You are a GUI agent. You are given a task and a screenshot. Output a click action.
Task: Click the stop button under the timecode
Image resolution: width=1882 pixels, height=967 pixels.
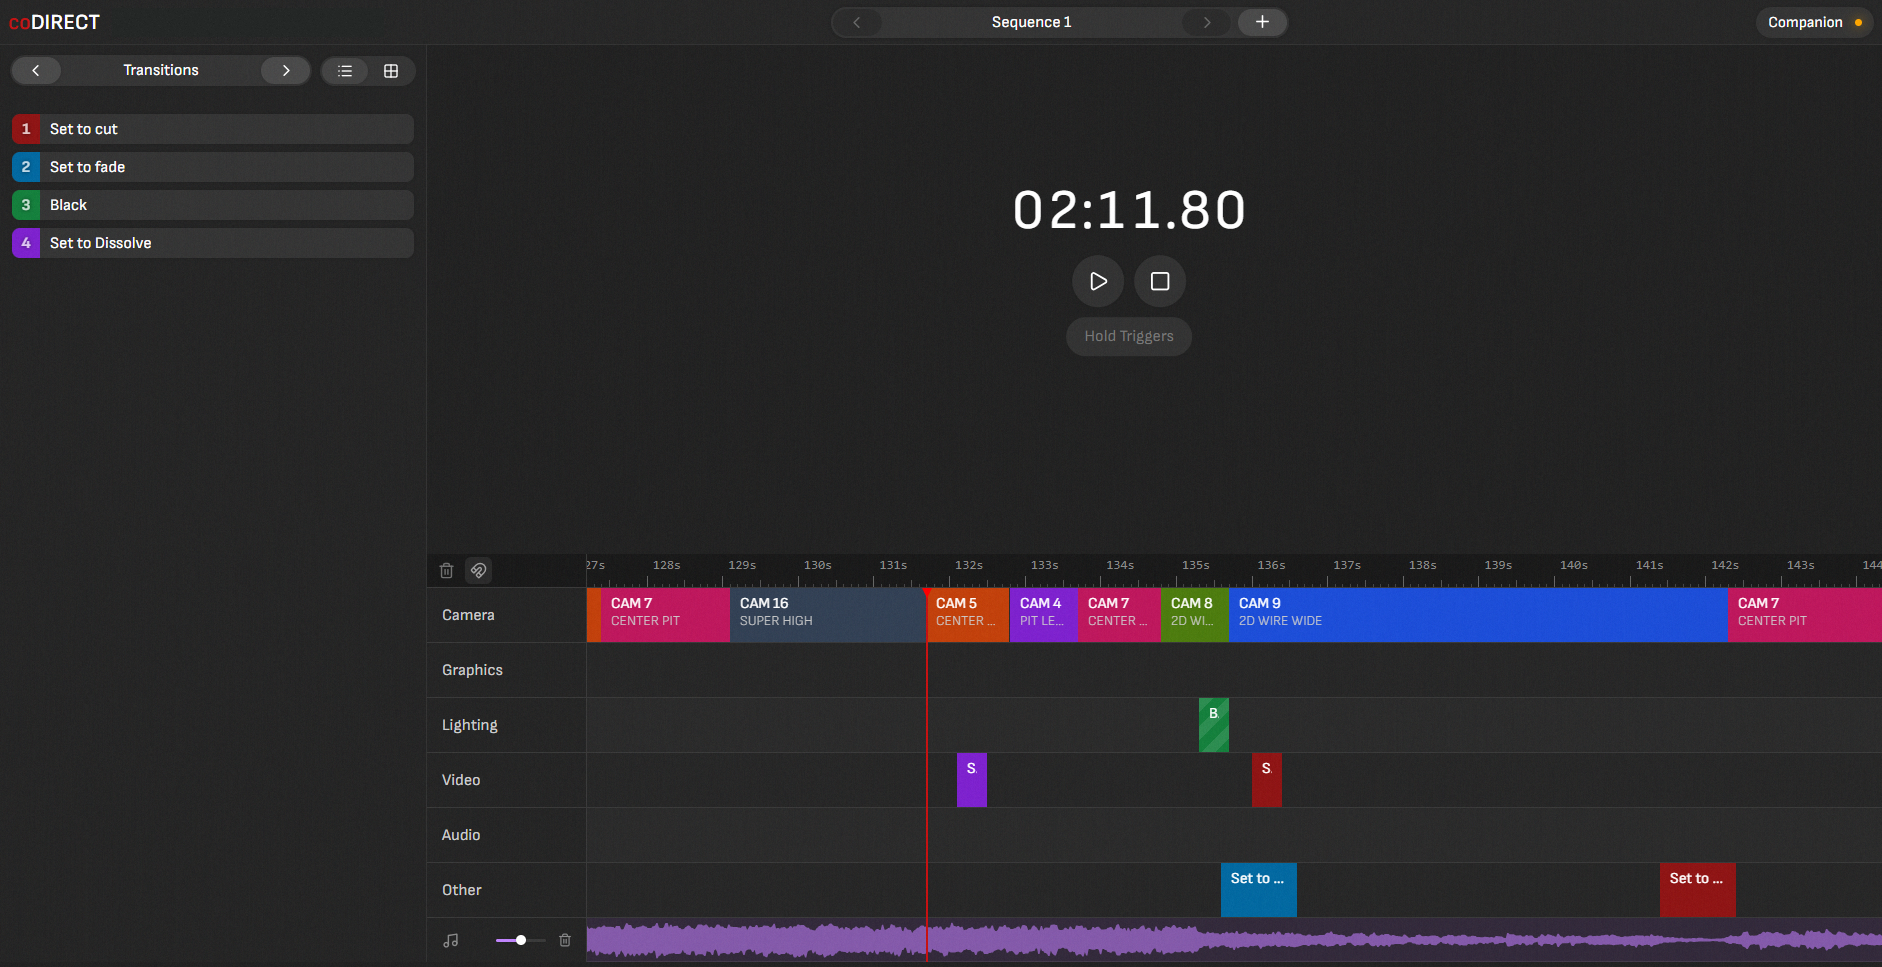(1160, 281)
